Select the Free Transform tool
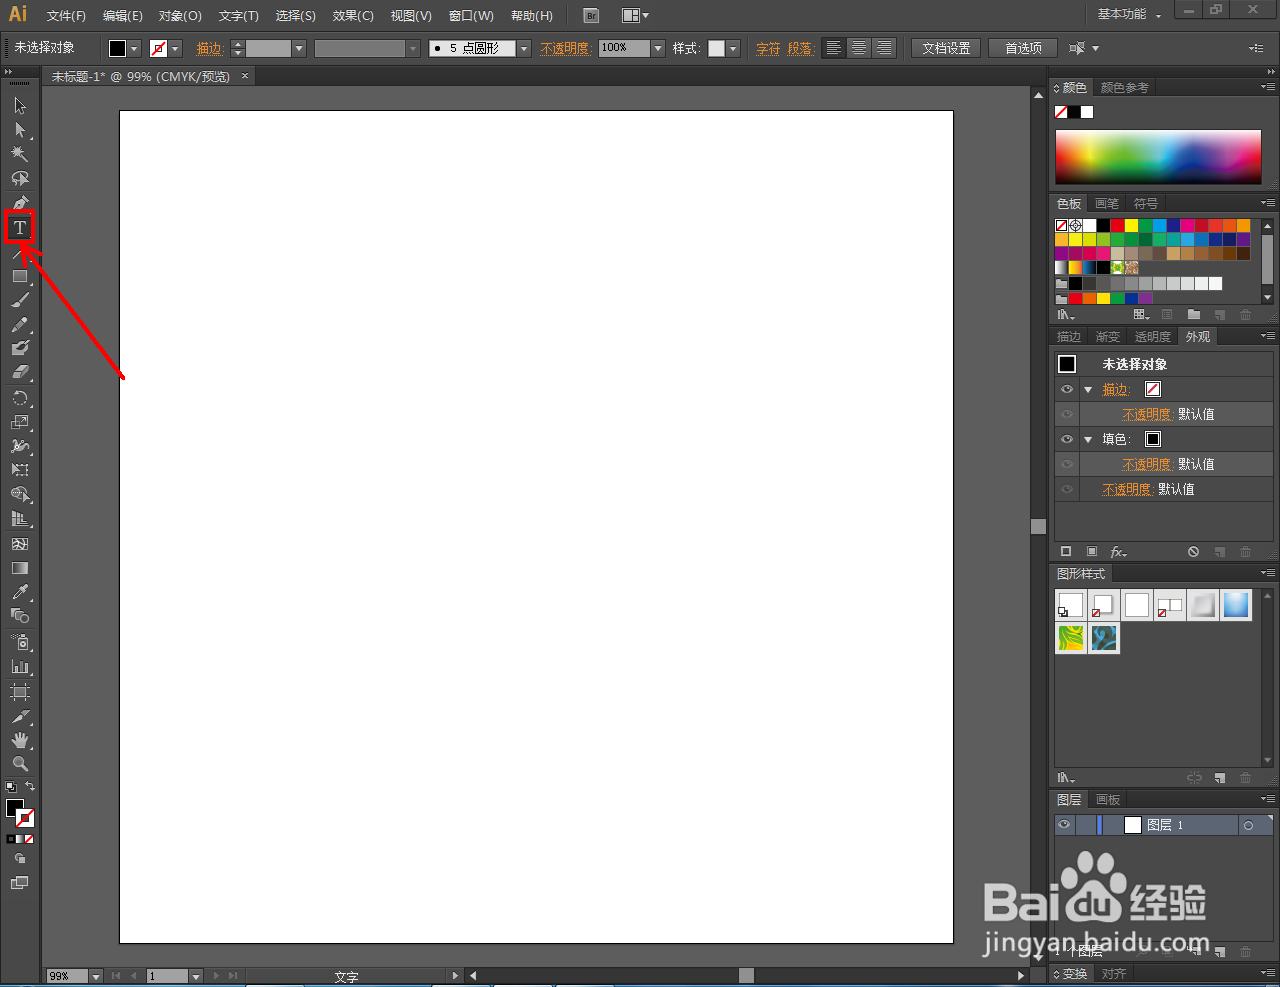Viewport: 1280px width, 987px height. point(19,470)
